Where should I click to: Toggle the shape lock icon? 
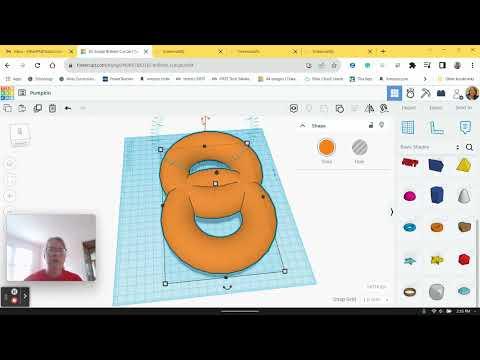click(371, 125)
